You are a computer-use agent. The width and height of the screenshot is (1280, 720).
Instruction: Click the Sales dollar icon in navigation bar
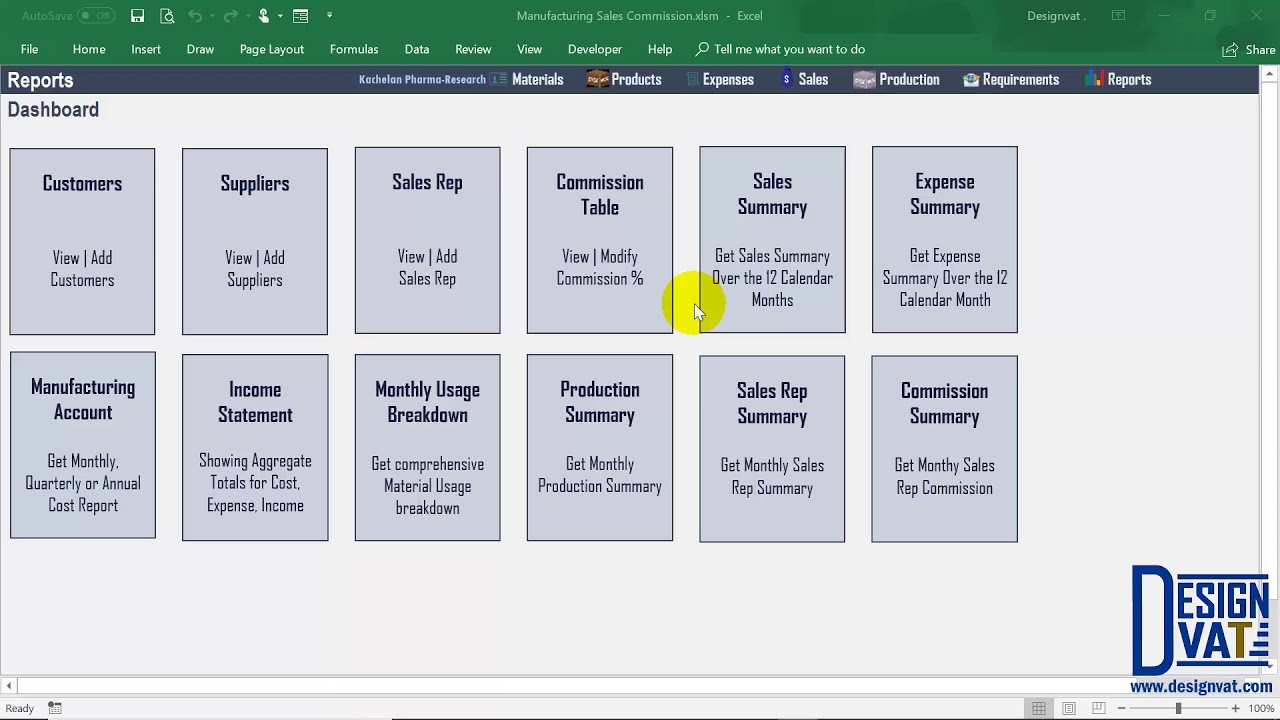click(x=787, y=79)
